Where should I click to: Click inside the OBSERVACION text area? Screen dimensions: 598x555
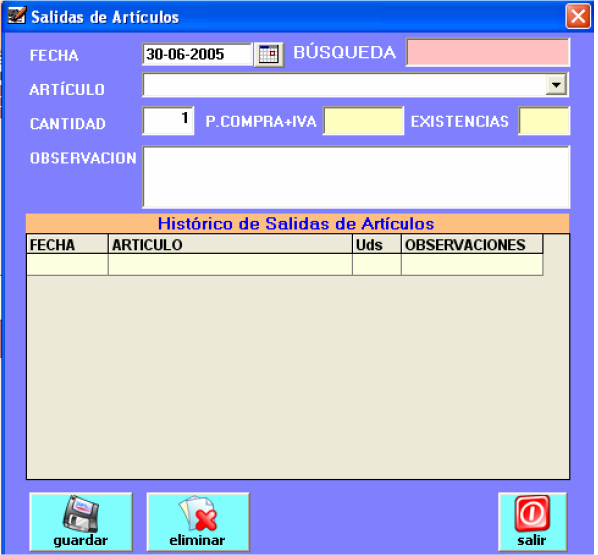[356, 177]
